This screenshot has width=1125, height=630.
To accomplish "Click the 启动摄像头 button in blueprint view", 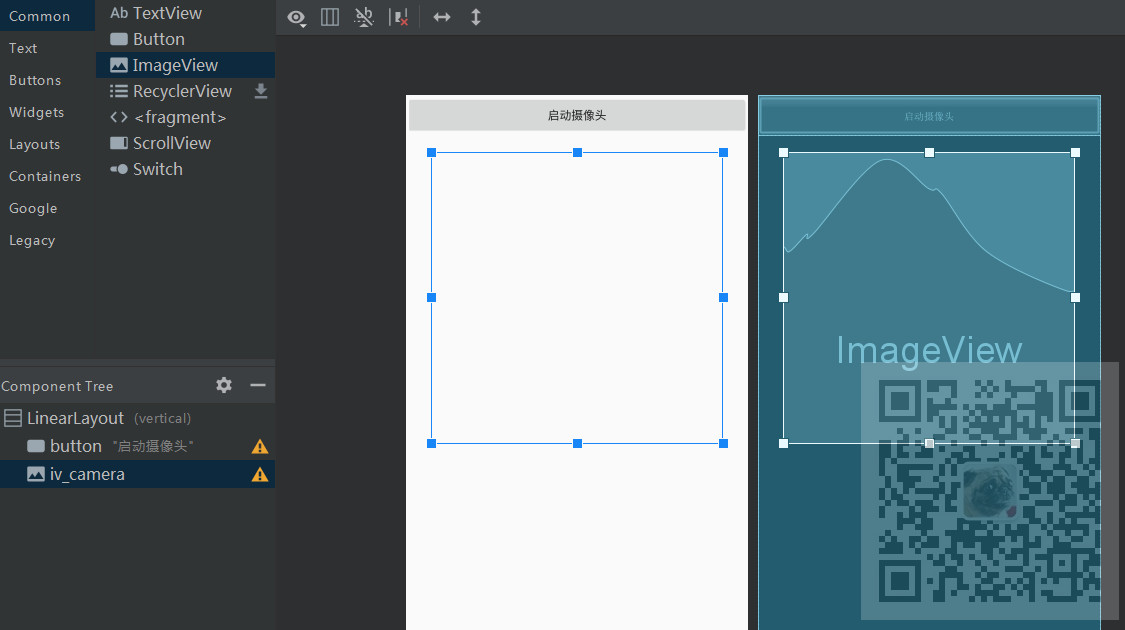I will (x=929, y=116).
